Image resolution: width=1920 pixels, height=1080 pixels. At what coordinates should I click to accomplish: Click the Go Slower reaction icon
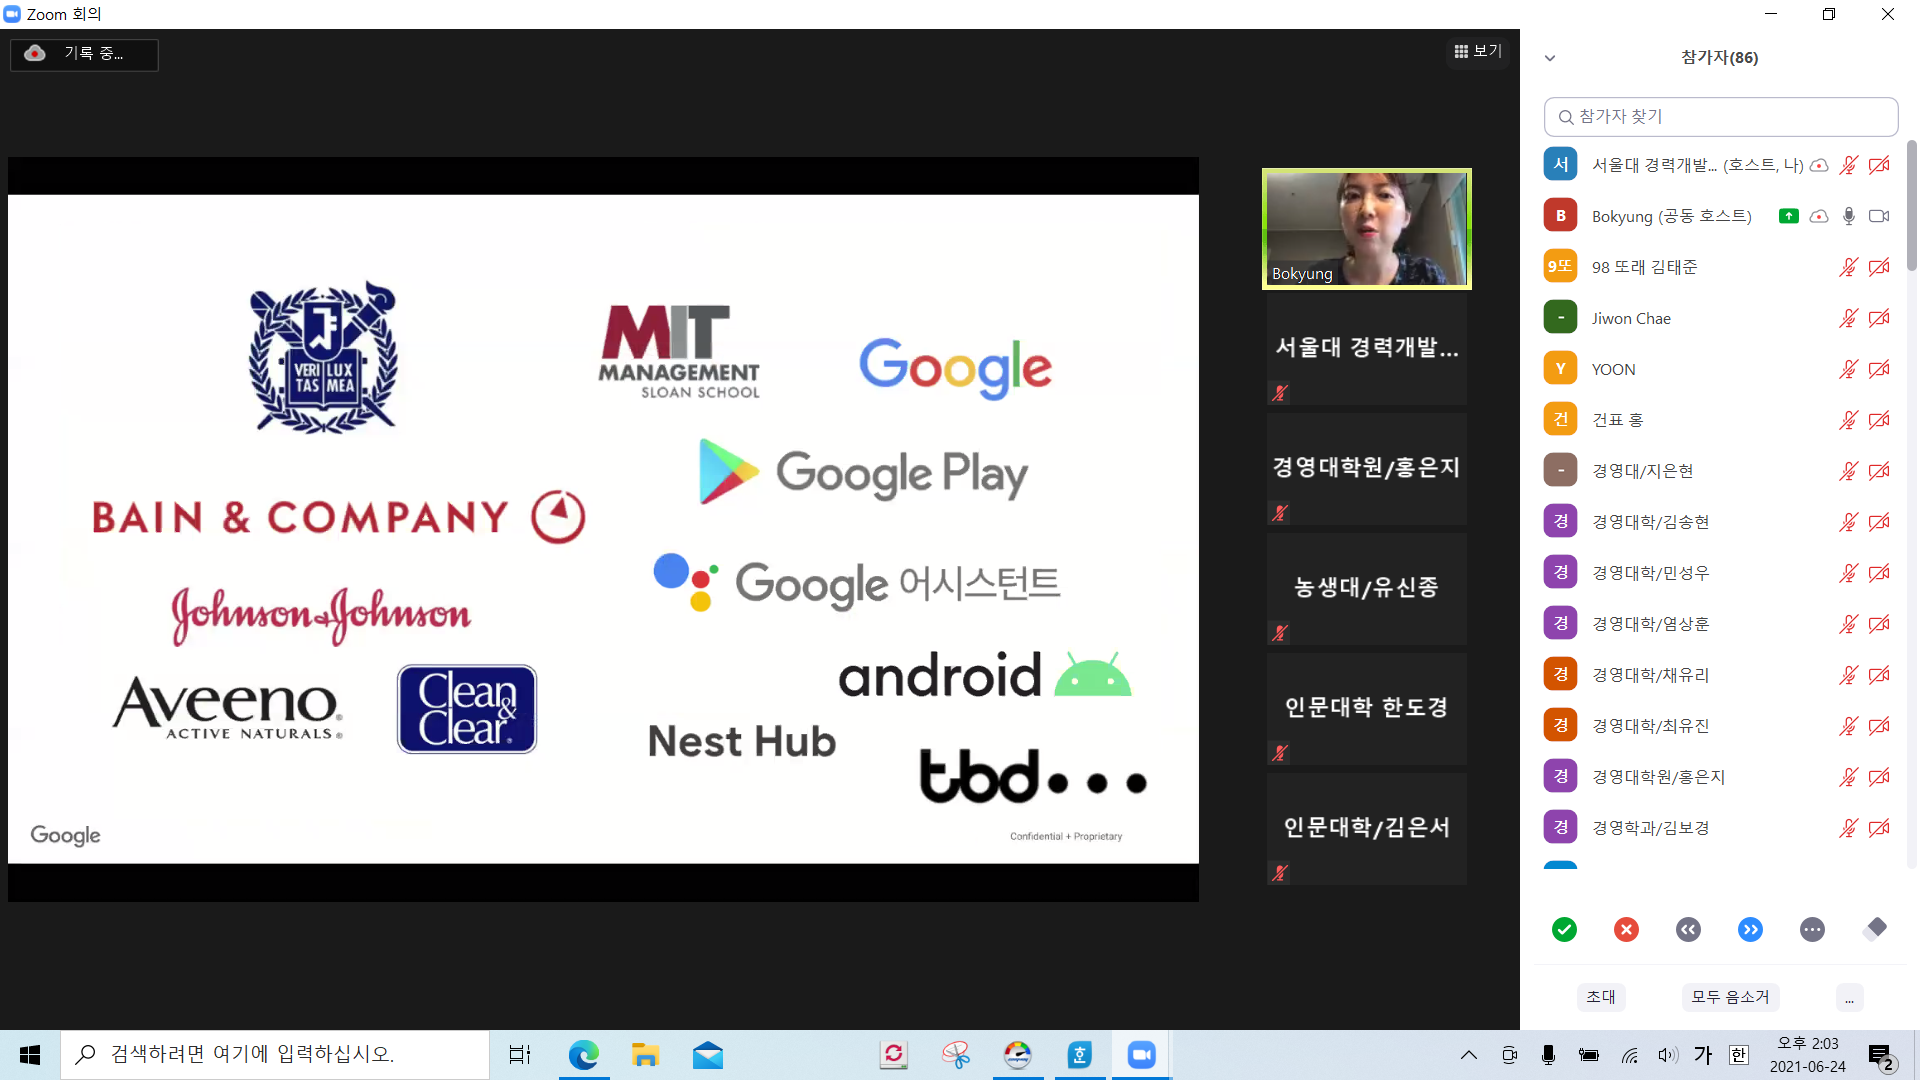click(x=1688, y=930)
